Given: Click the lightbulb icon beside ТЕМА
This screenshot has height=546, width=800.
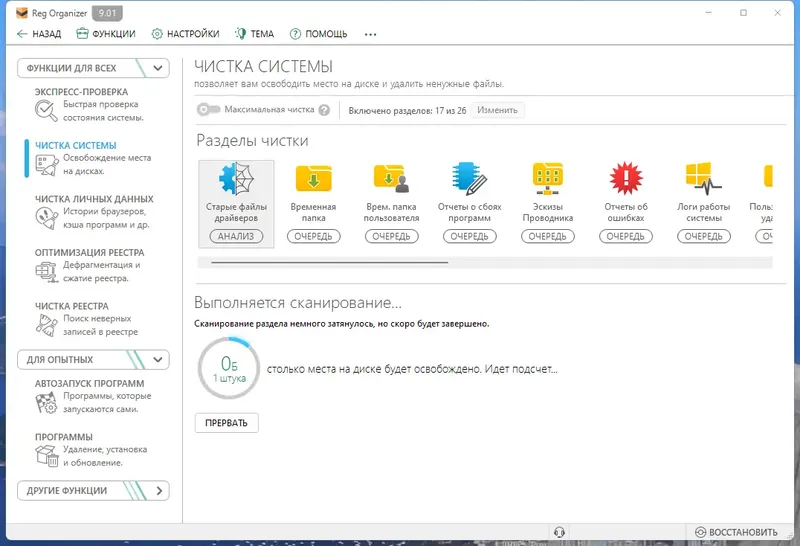Looking at the screenshot, I should (240, 34).
